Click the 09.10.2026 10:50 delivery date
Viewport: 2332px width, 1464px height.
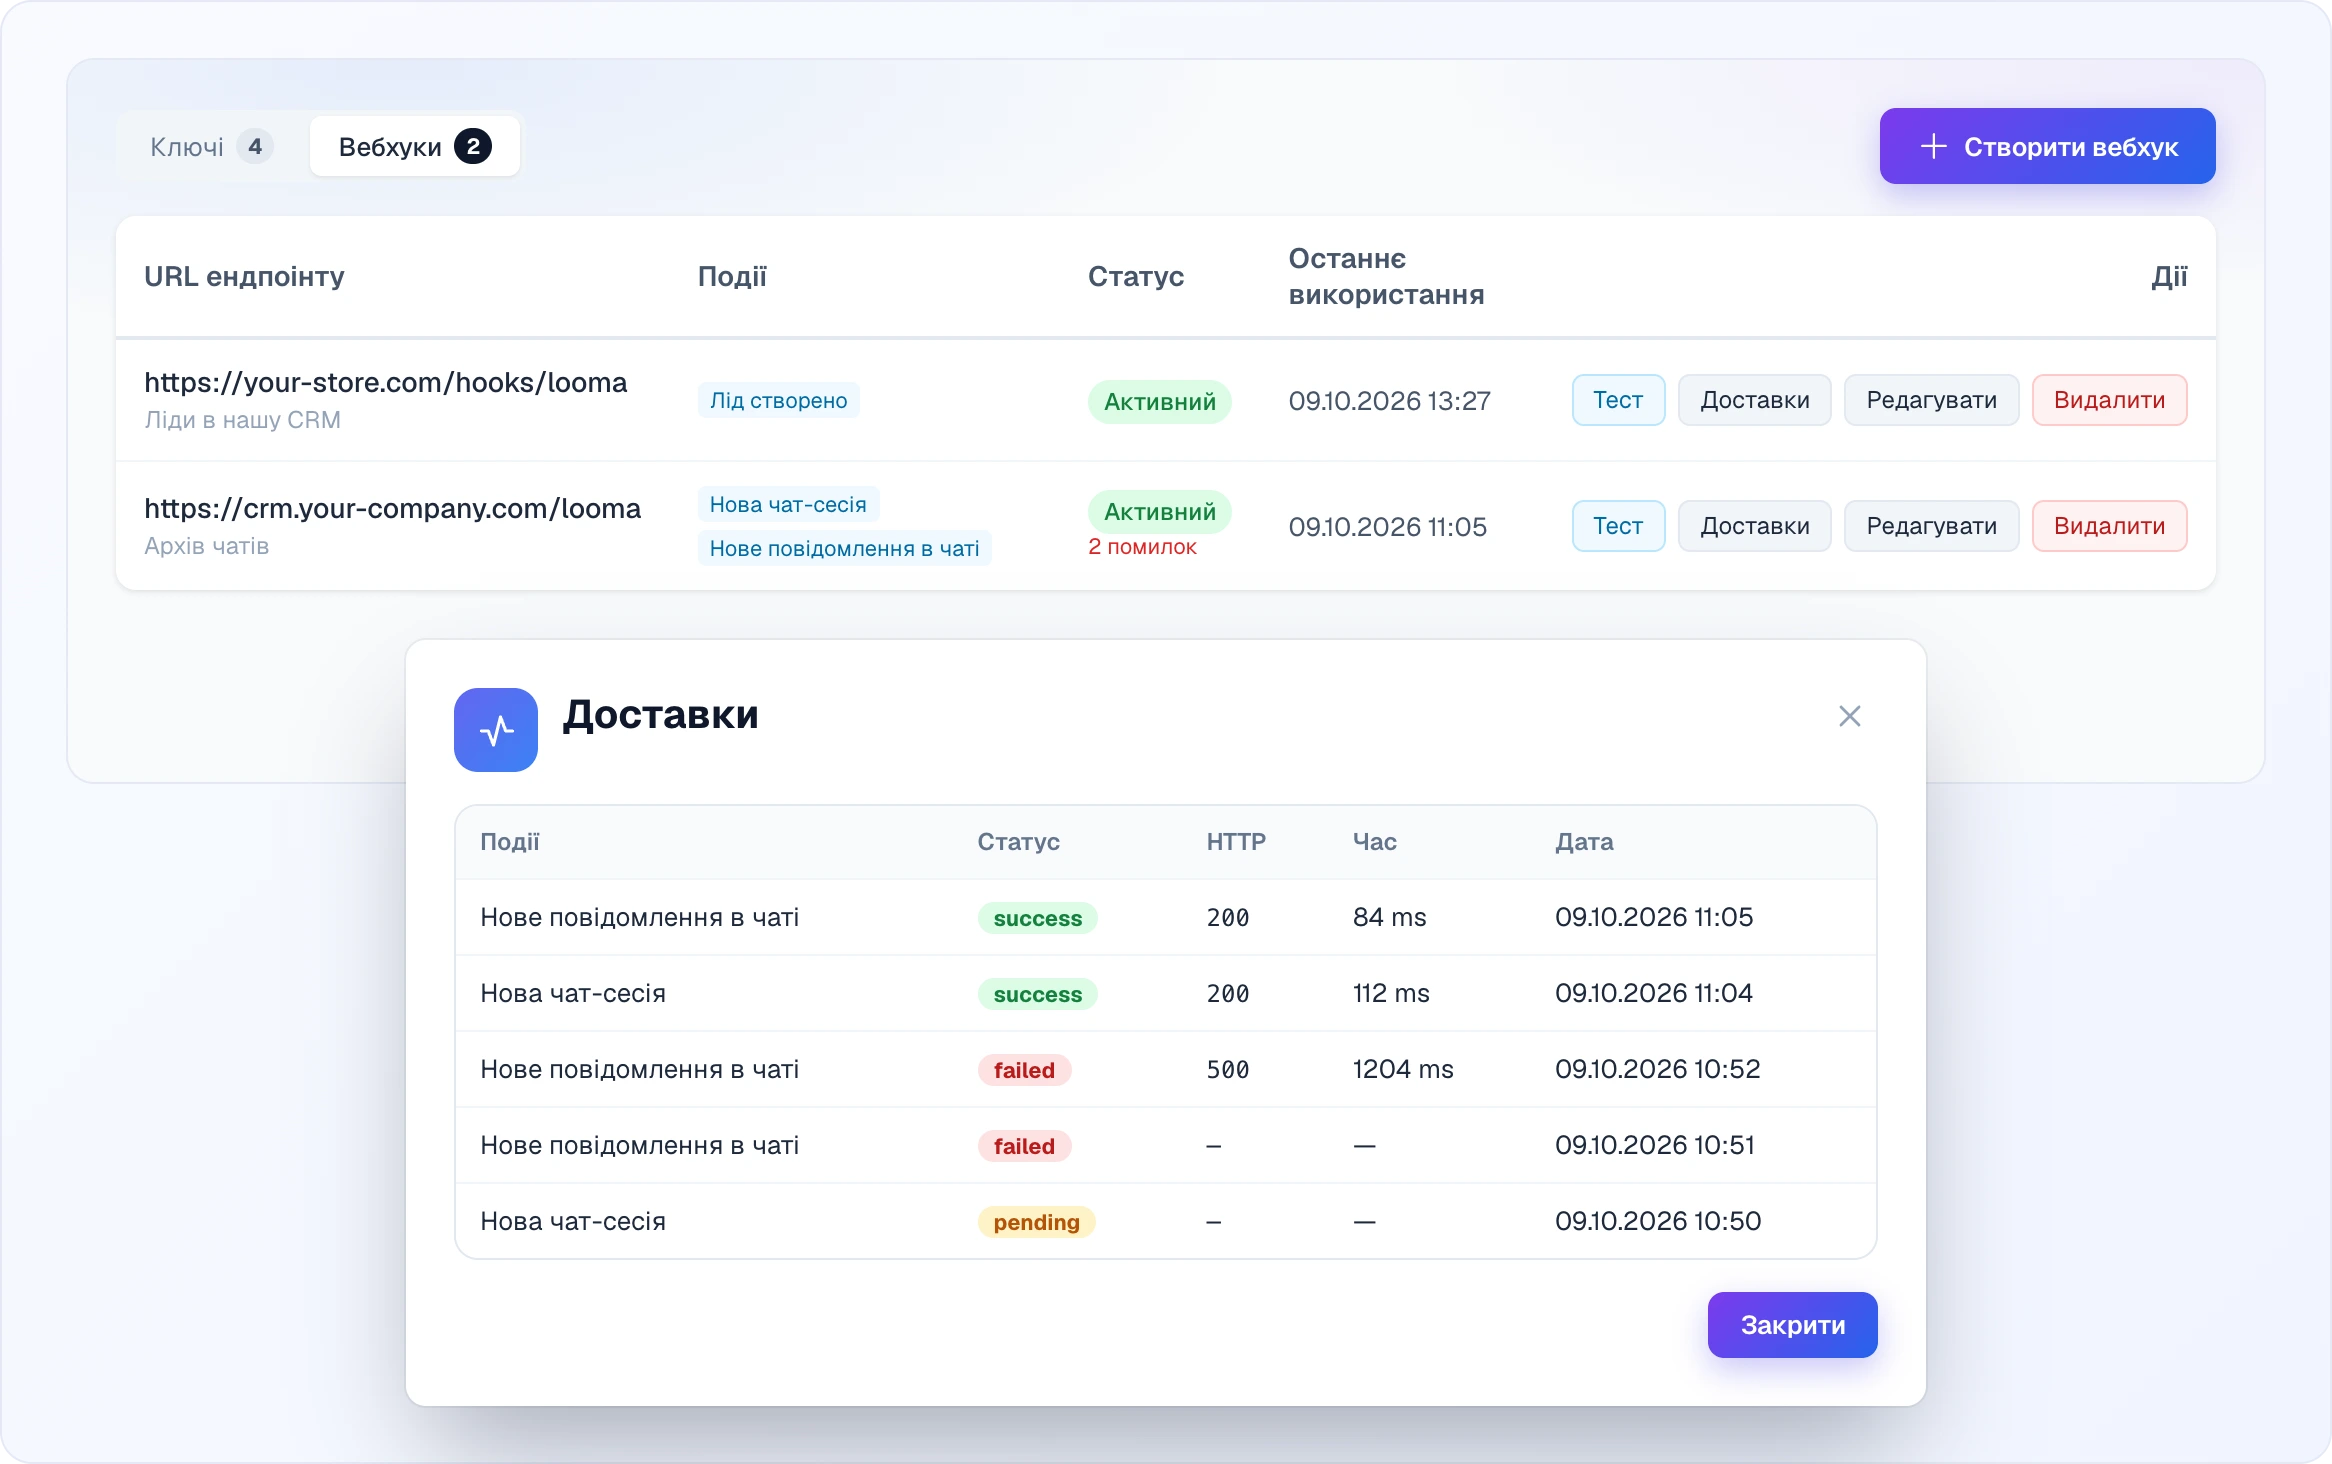1658,1221
